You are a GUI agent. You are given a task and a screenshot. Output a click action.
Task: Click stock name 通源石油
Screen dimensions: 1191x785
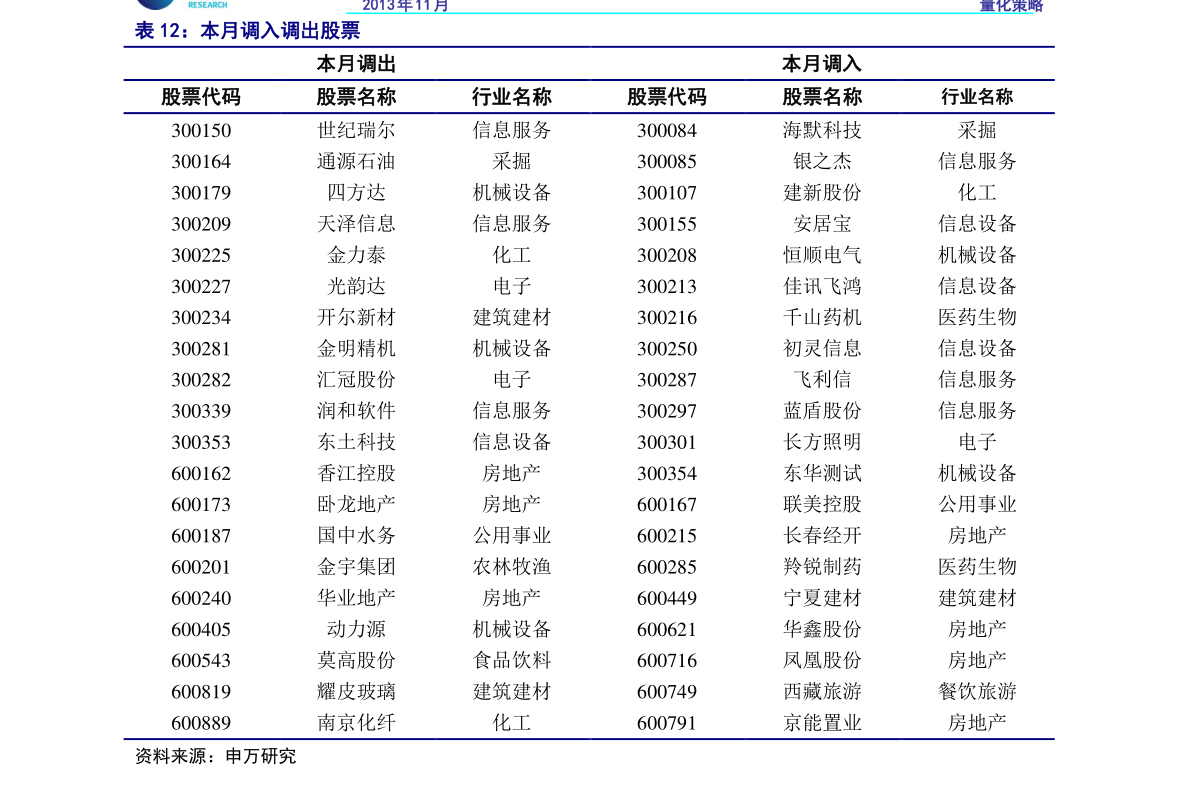(356, 161)
